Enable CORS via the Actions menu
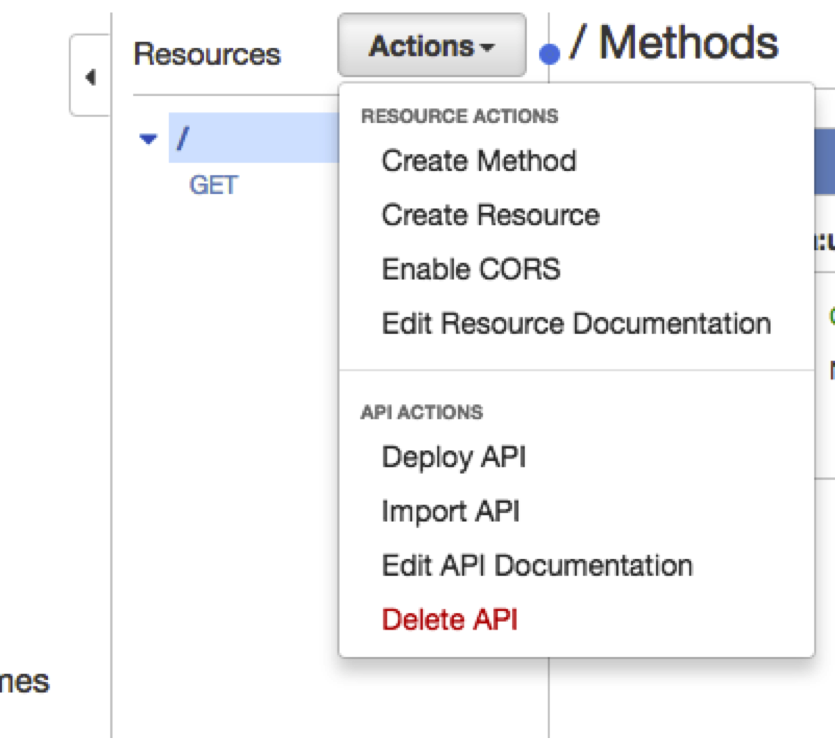Viewport: 835px width, 739px height. [x=470, y=269]
